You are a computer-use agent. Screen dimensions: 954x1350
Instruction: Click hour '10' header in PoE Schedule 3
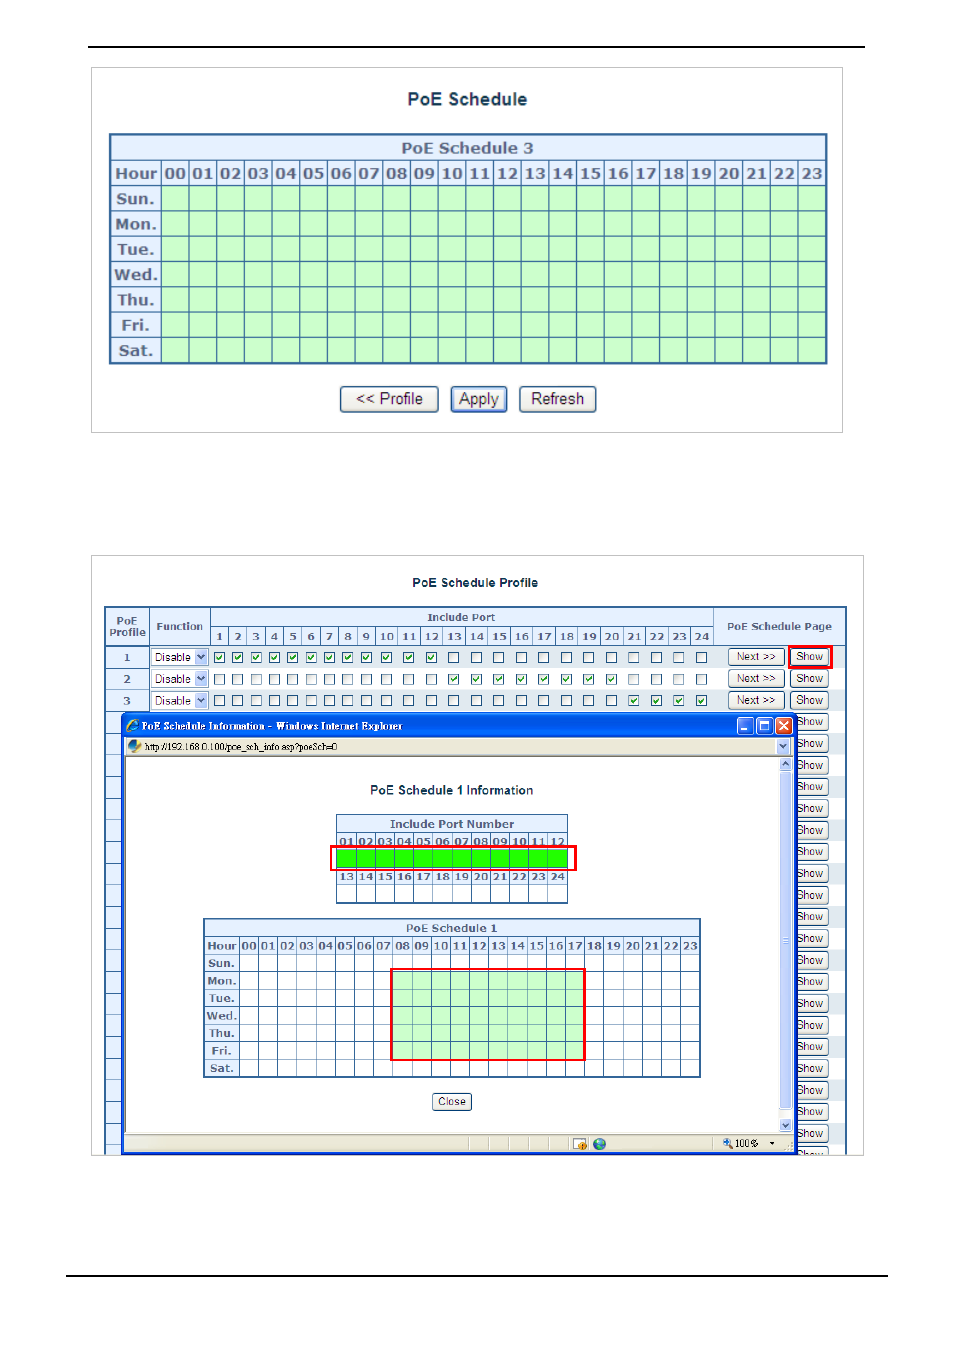pyautogui.click(x=452, y=174)
